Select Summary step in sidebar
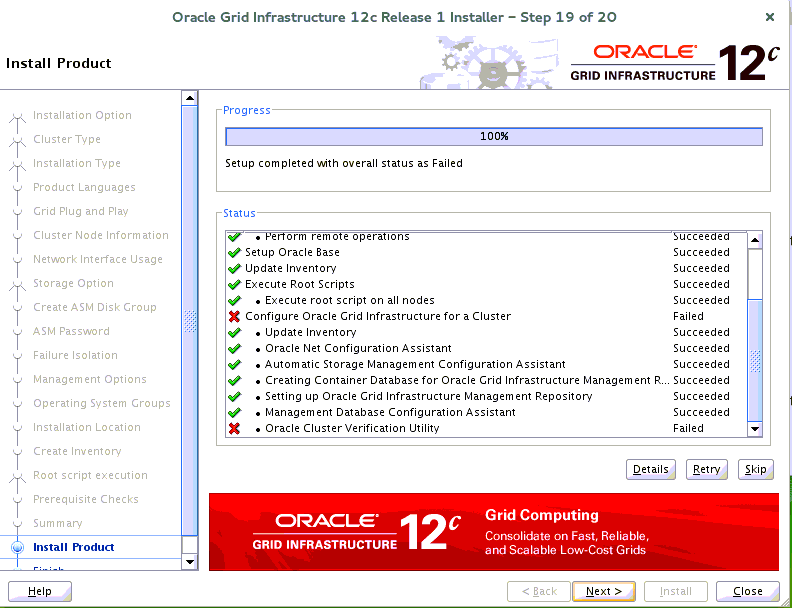792x608 pixels. click(x=58, y=523)
